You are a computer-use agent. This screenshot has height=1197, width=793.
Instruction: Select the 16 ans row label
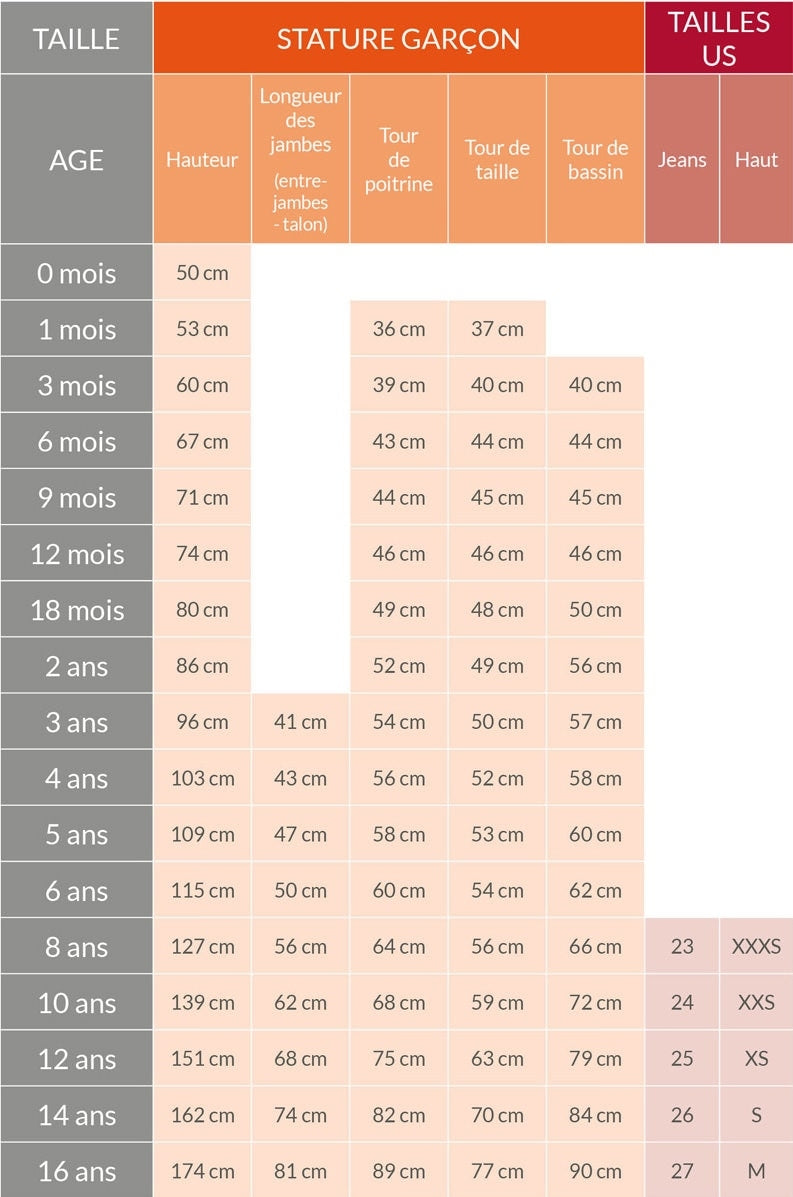76,1171
